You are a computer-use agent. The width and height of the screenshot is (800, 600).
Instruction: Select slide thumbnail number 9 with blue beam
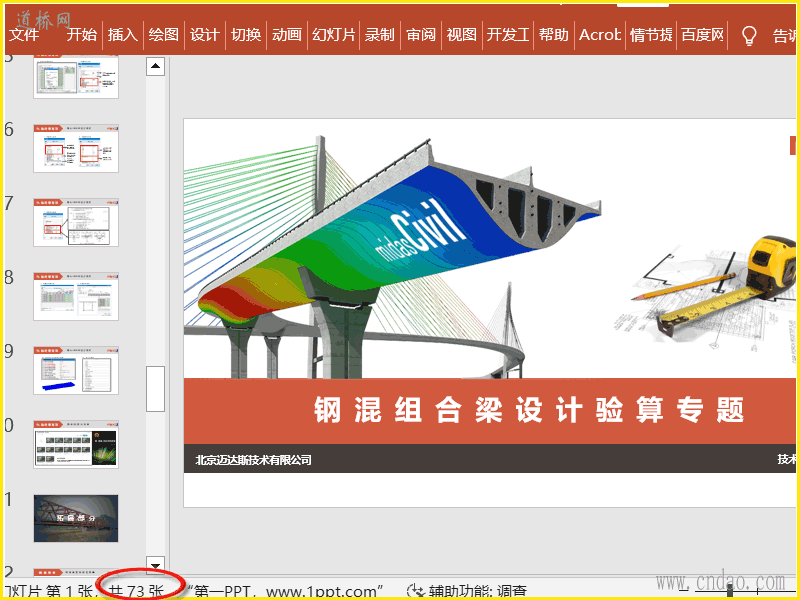click(76, 370)
